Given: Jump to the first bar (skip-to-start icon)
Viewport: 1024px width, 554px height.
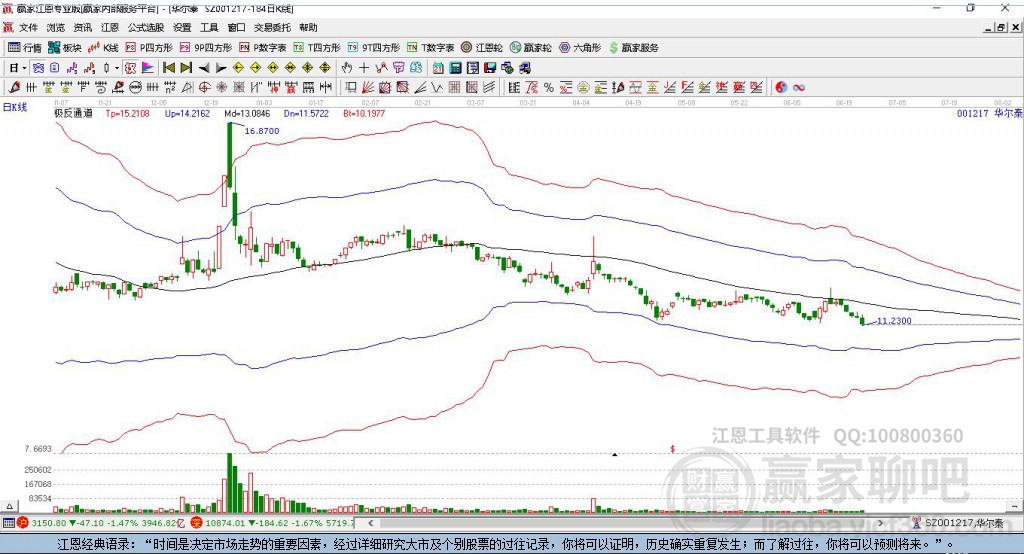Looking at the screenshot, I should (168, 68).
